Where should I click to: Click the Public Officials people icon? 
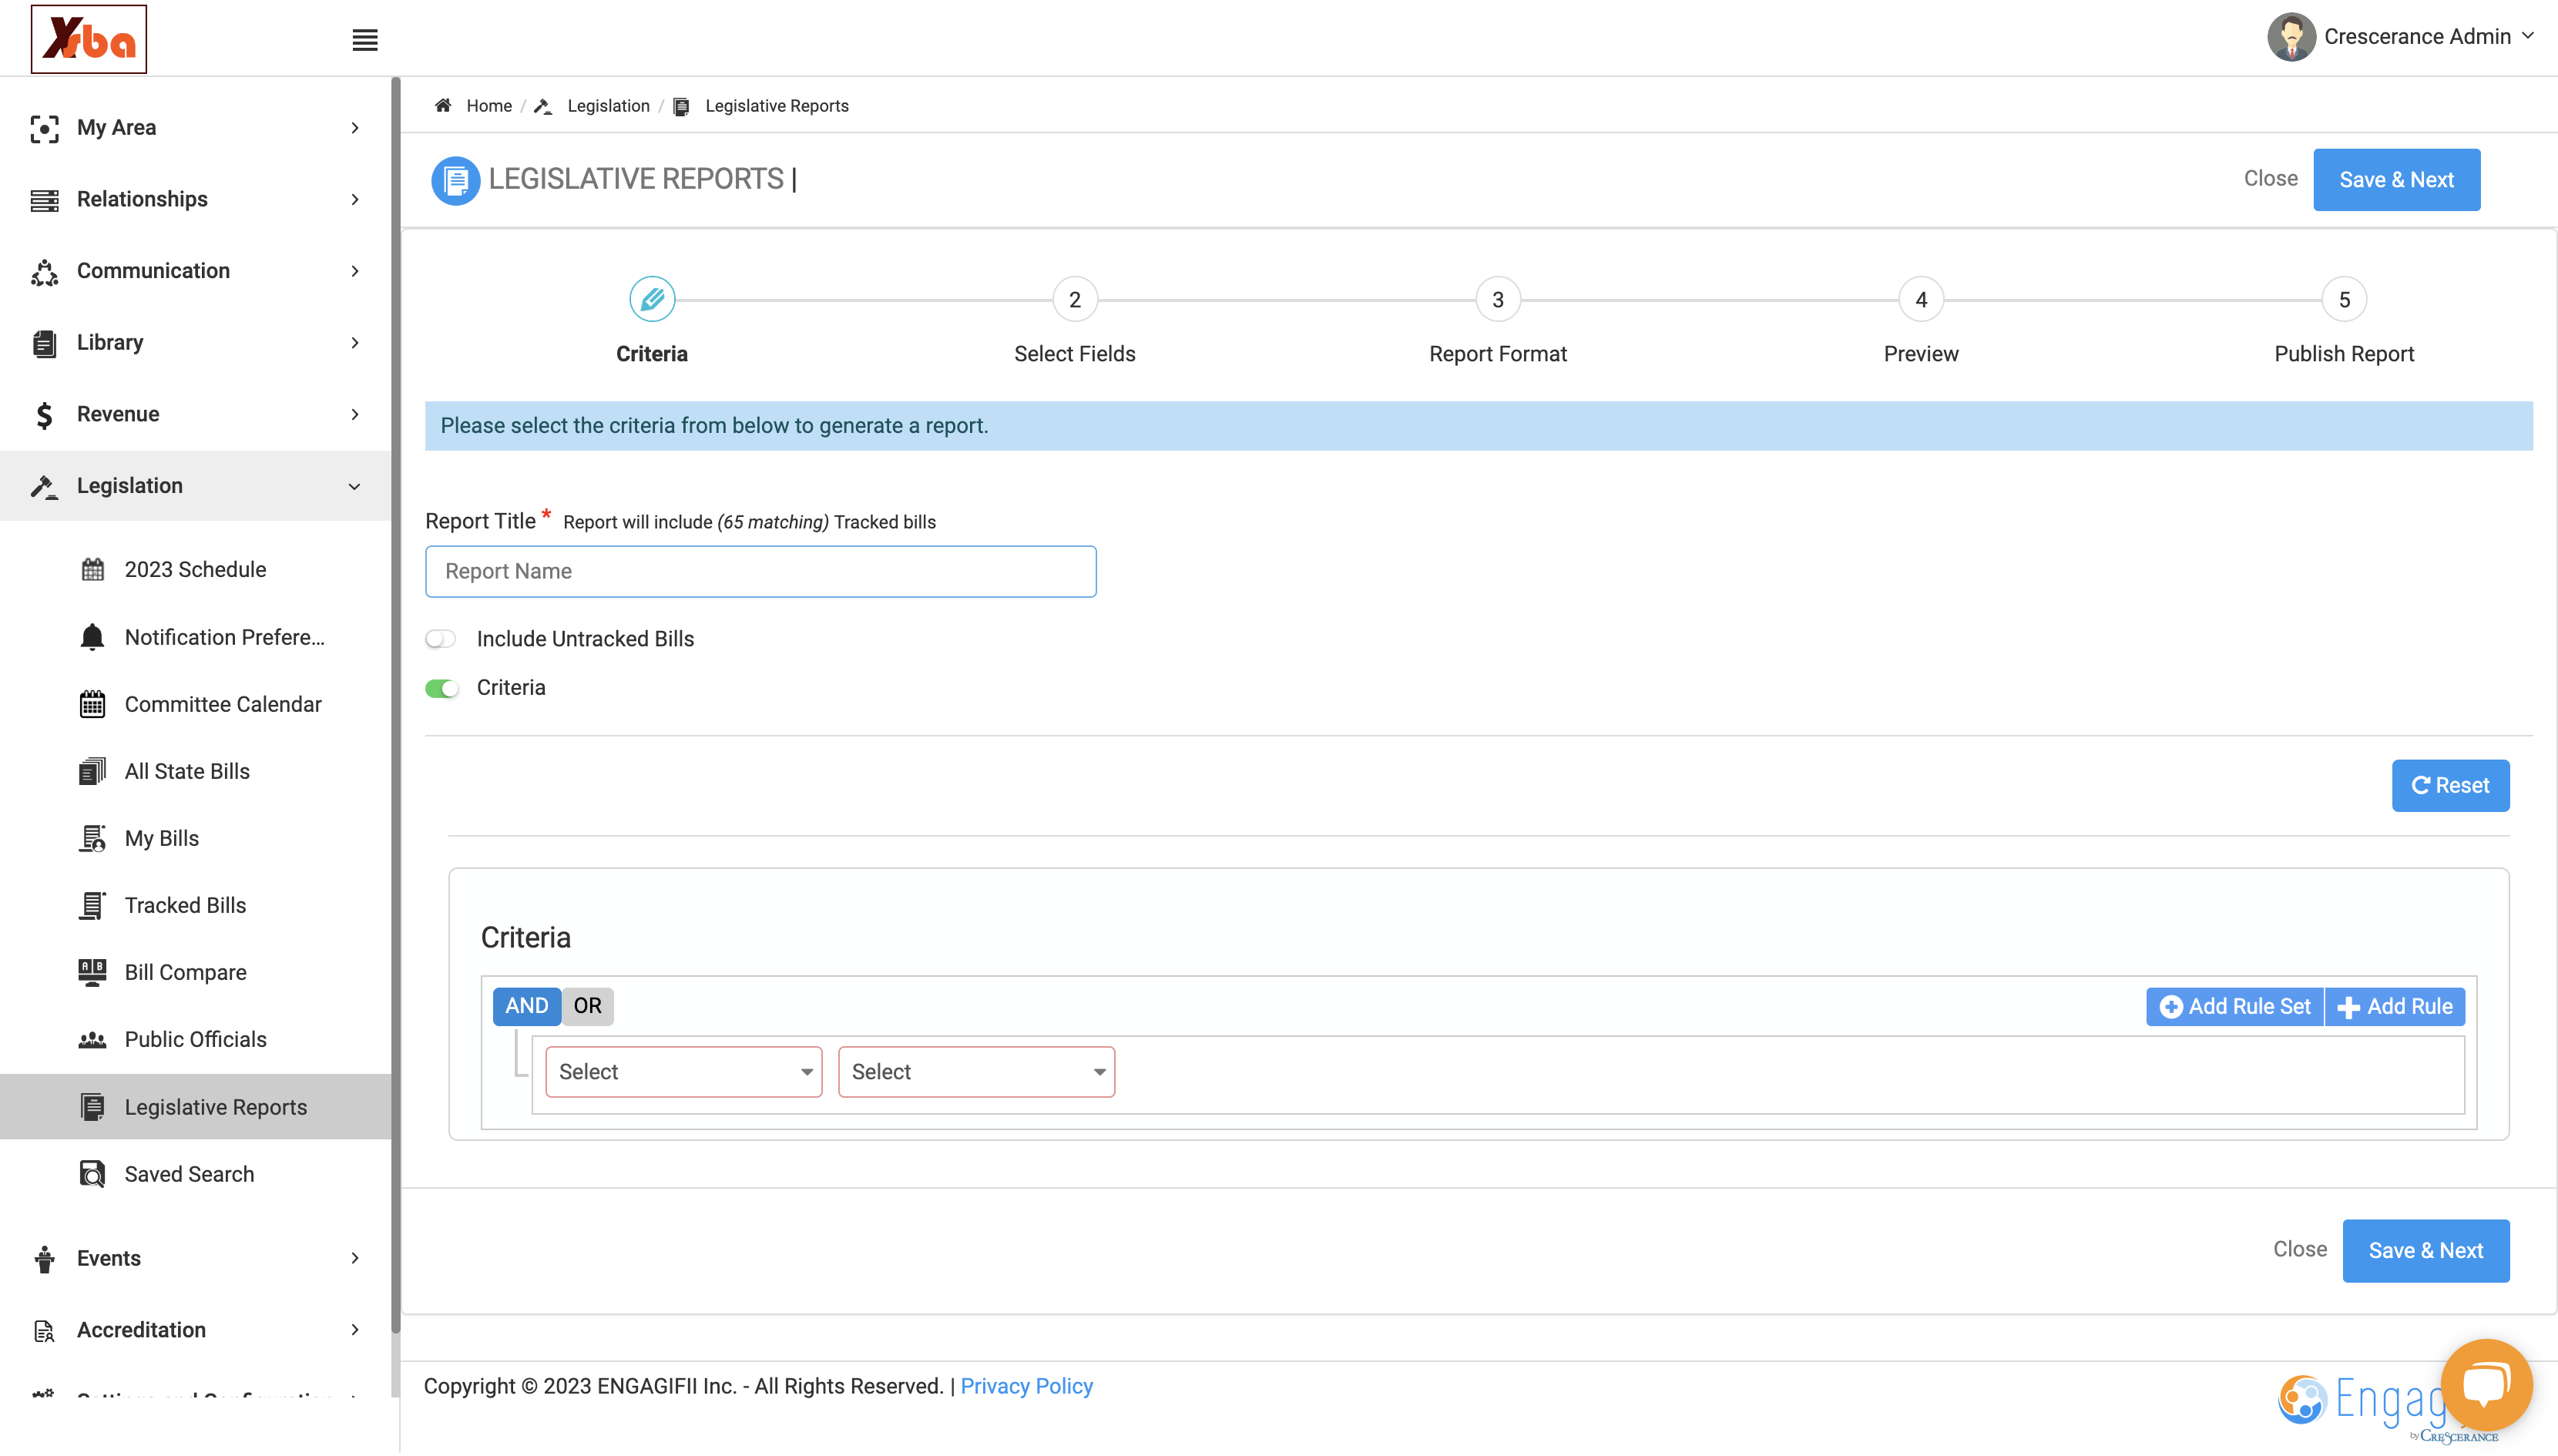click(x=92, y=1039)
